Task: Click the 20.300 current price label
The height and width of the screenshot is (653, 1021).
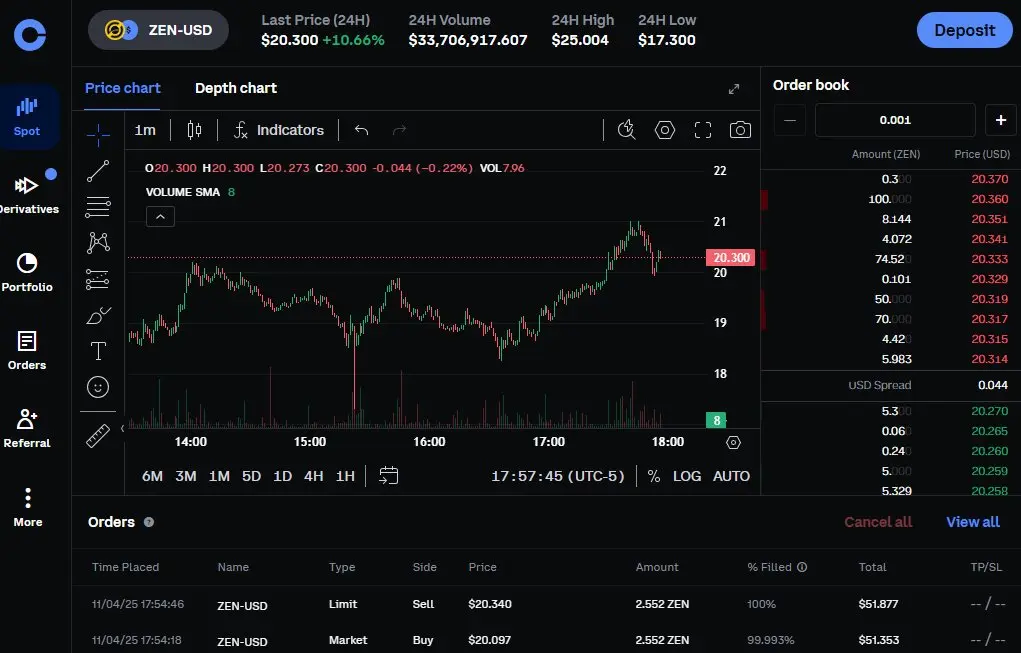Action: pos(731,258)
